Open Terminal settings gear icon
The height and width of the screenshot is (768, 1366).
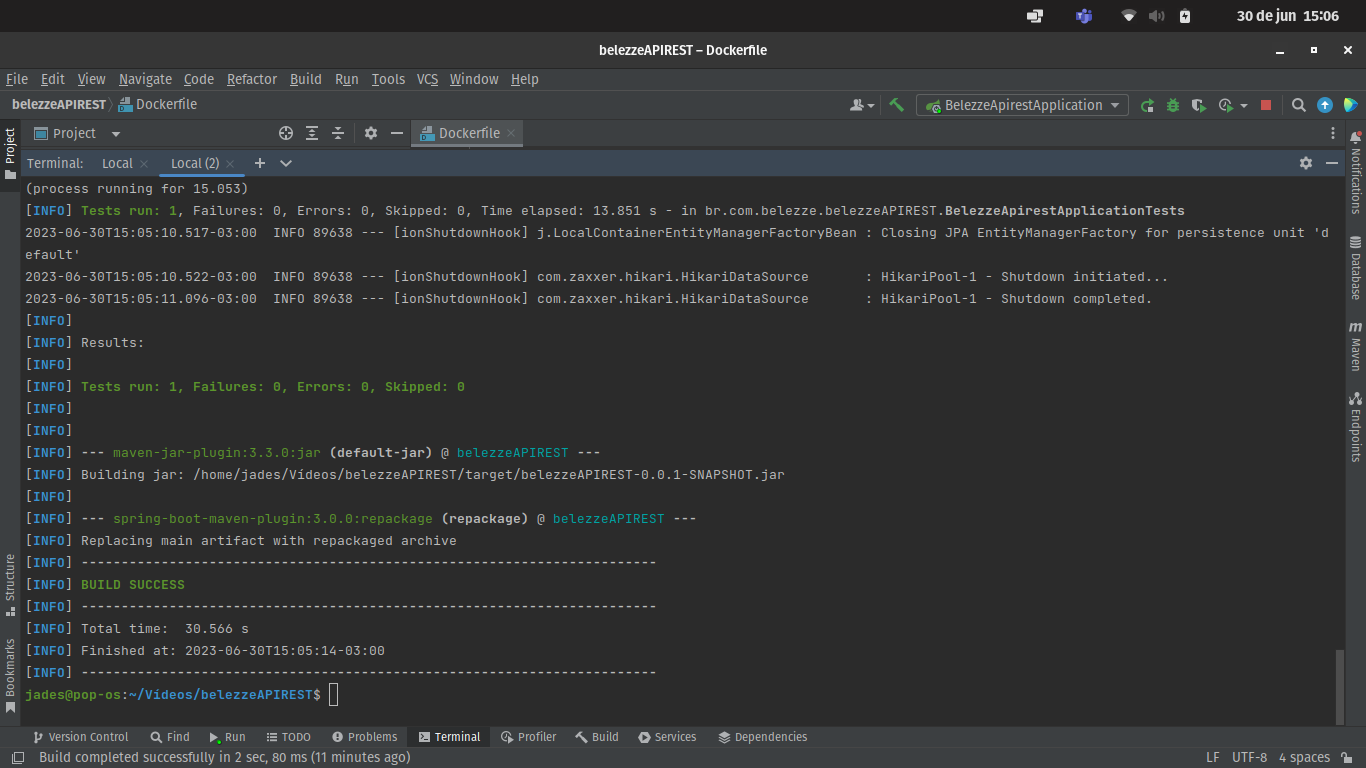pyautogui.click(x=1306, y=163)
